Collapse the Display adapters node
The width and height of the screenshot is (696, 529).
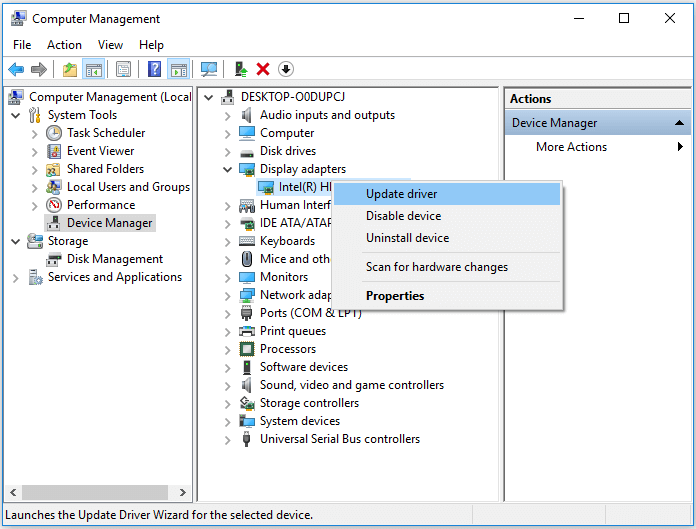(x=228, y=170)
